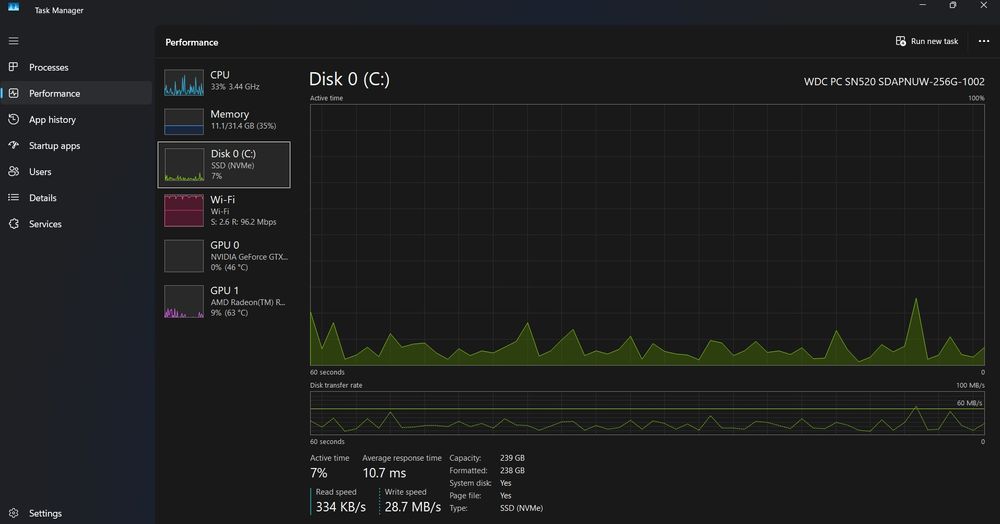Open the three-dot more options menu

[x=984, y=41]
